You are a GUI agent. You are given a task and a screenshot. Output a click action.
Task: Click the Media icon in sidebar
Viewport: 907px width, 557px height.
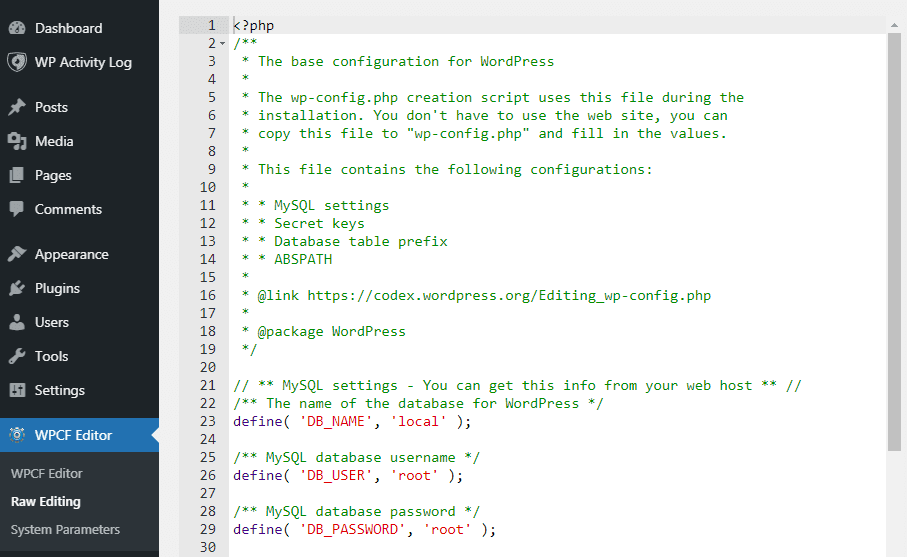click(17, 141)
